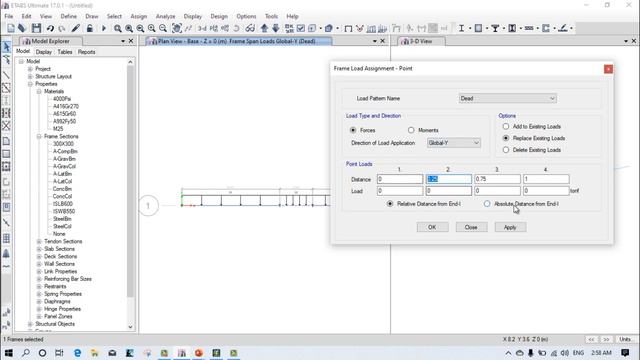640x360 pixels.
Task: Close the Frame Load Assignment dialog with red X
Action: tap(608, 69)
